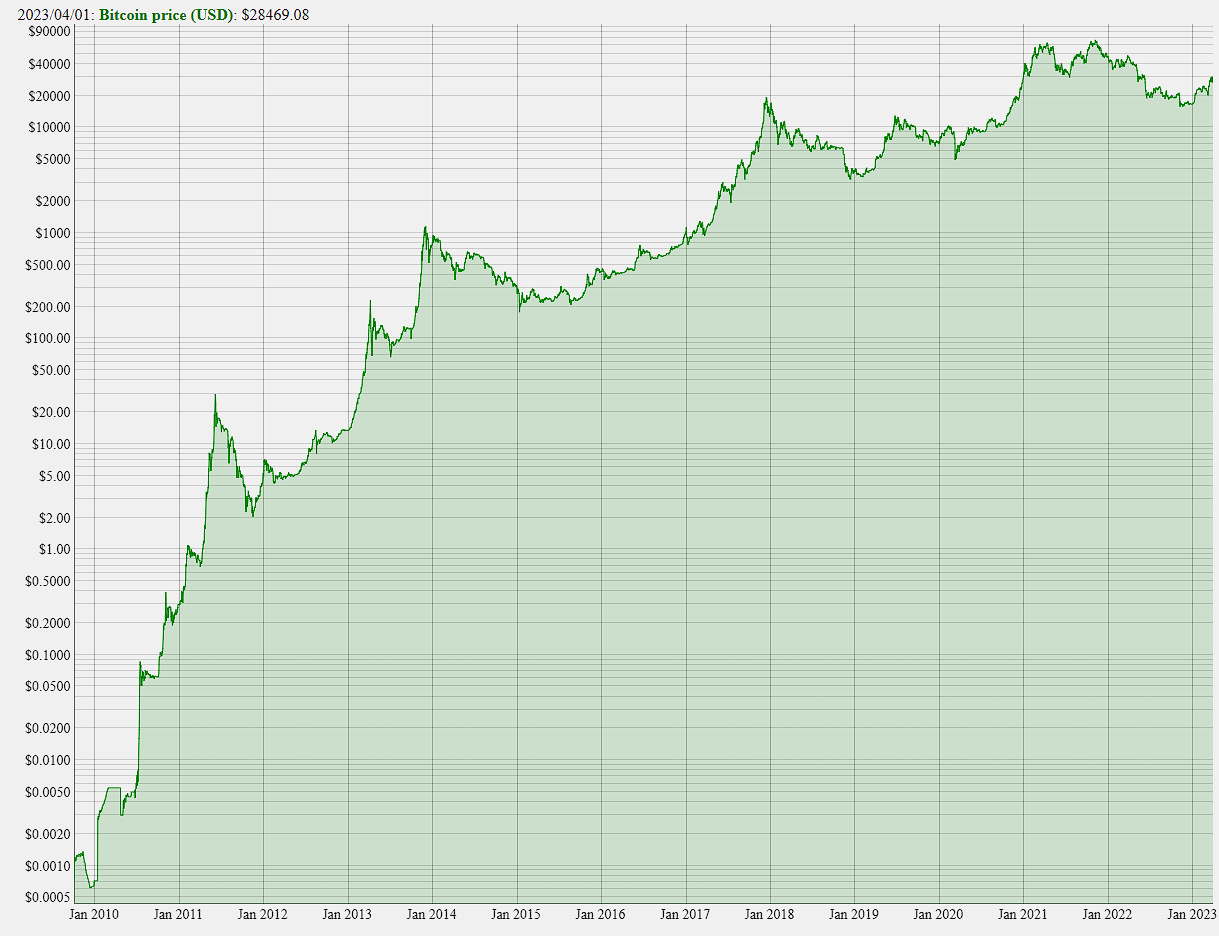
Task: Click the Jan 2015 x-axis label
Action: (x=517, y=914)
